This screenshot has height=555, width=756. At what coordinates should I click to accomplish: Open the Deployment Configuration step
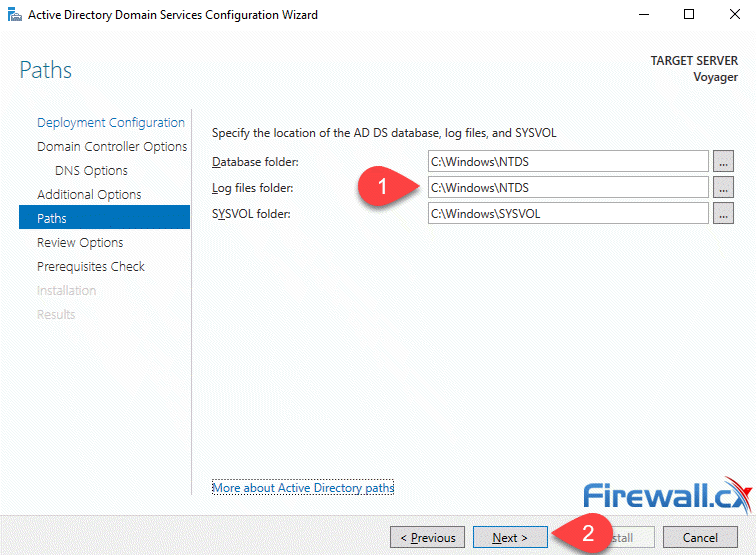coord(111,122)
